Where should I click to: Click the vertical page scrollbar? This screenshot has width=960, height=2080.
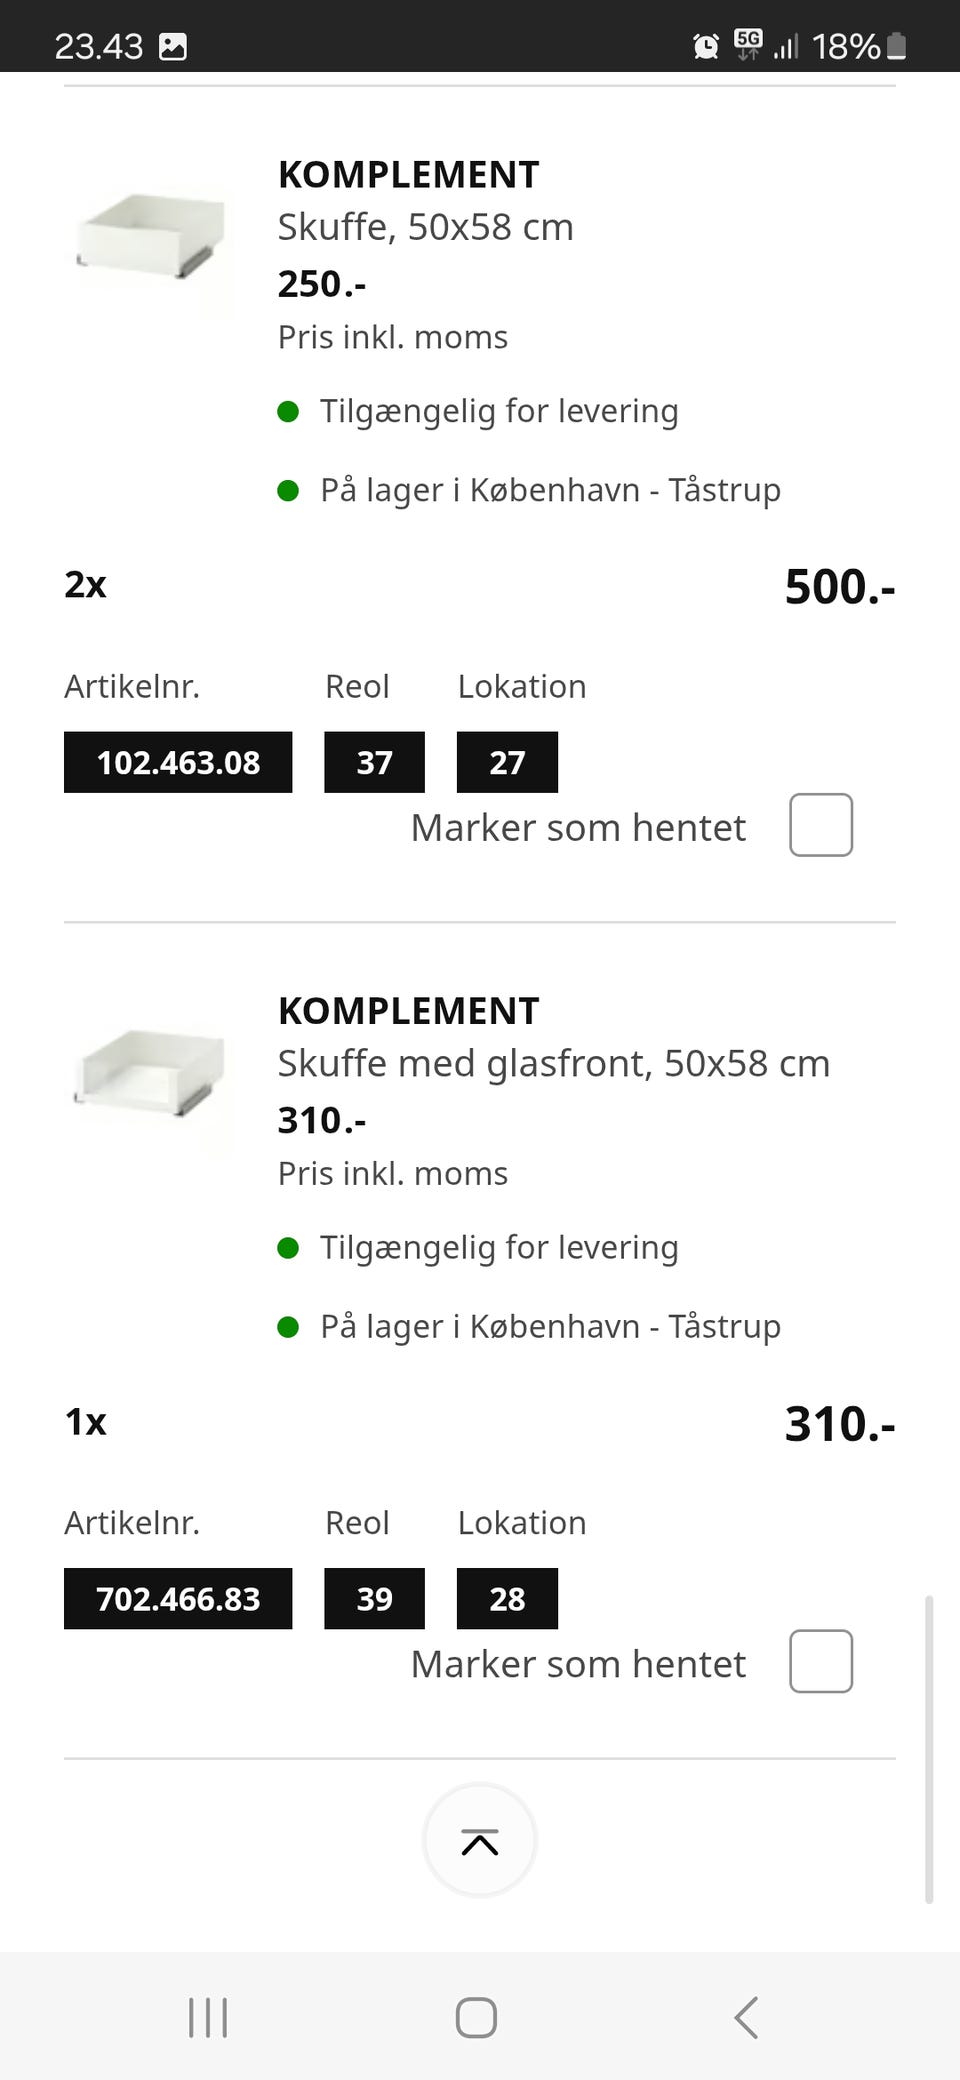[929, 1748]
